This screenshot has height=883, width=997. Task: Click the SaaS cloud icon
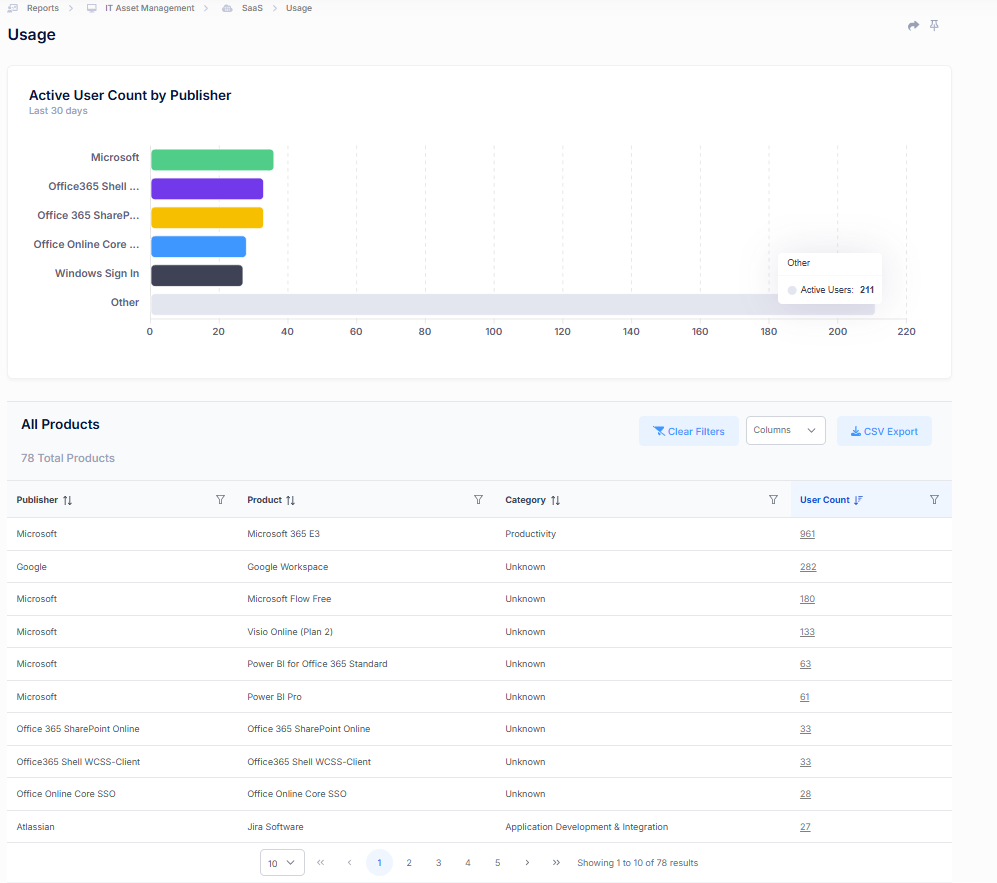click(x=227, y=8)
